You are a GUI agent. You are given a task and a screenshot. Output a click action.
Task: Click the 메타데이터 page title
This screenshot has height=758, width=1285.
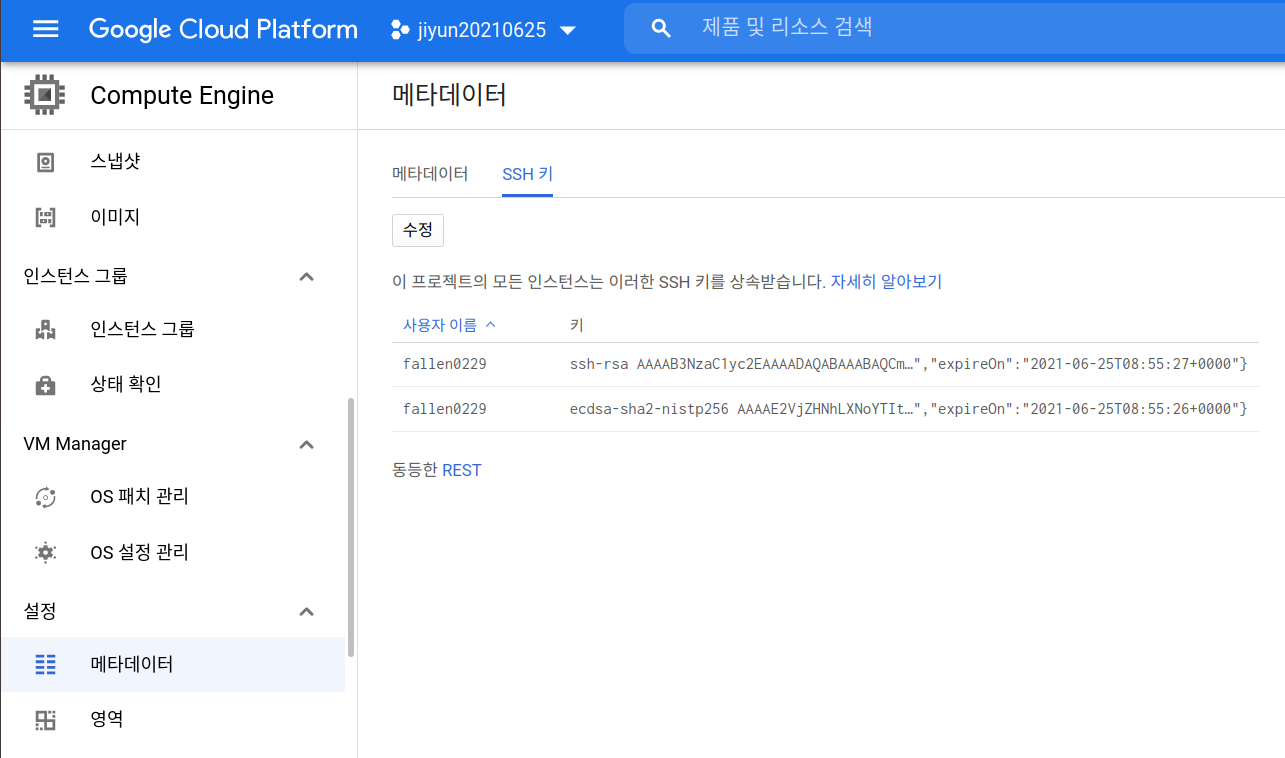pos(450,95)
